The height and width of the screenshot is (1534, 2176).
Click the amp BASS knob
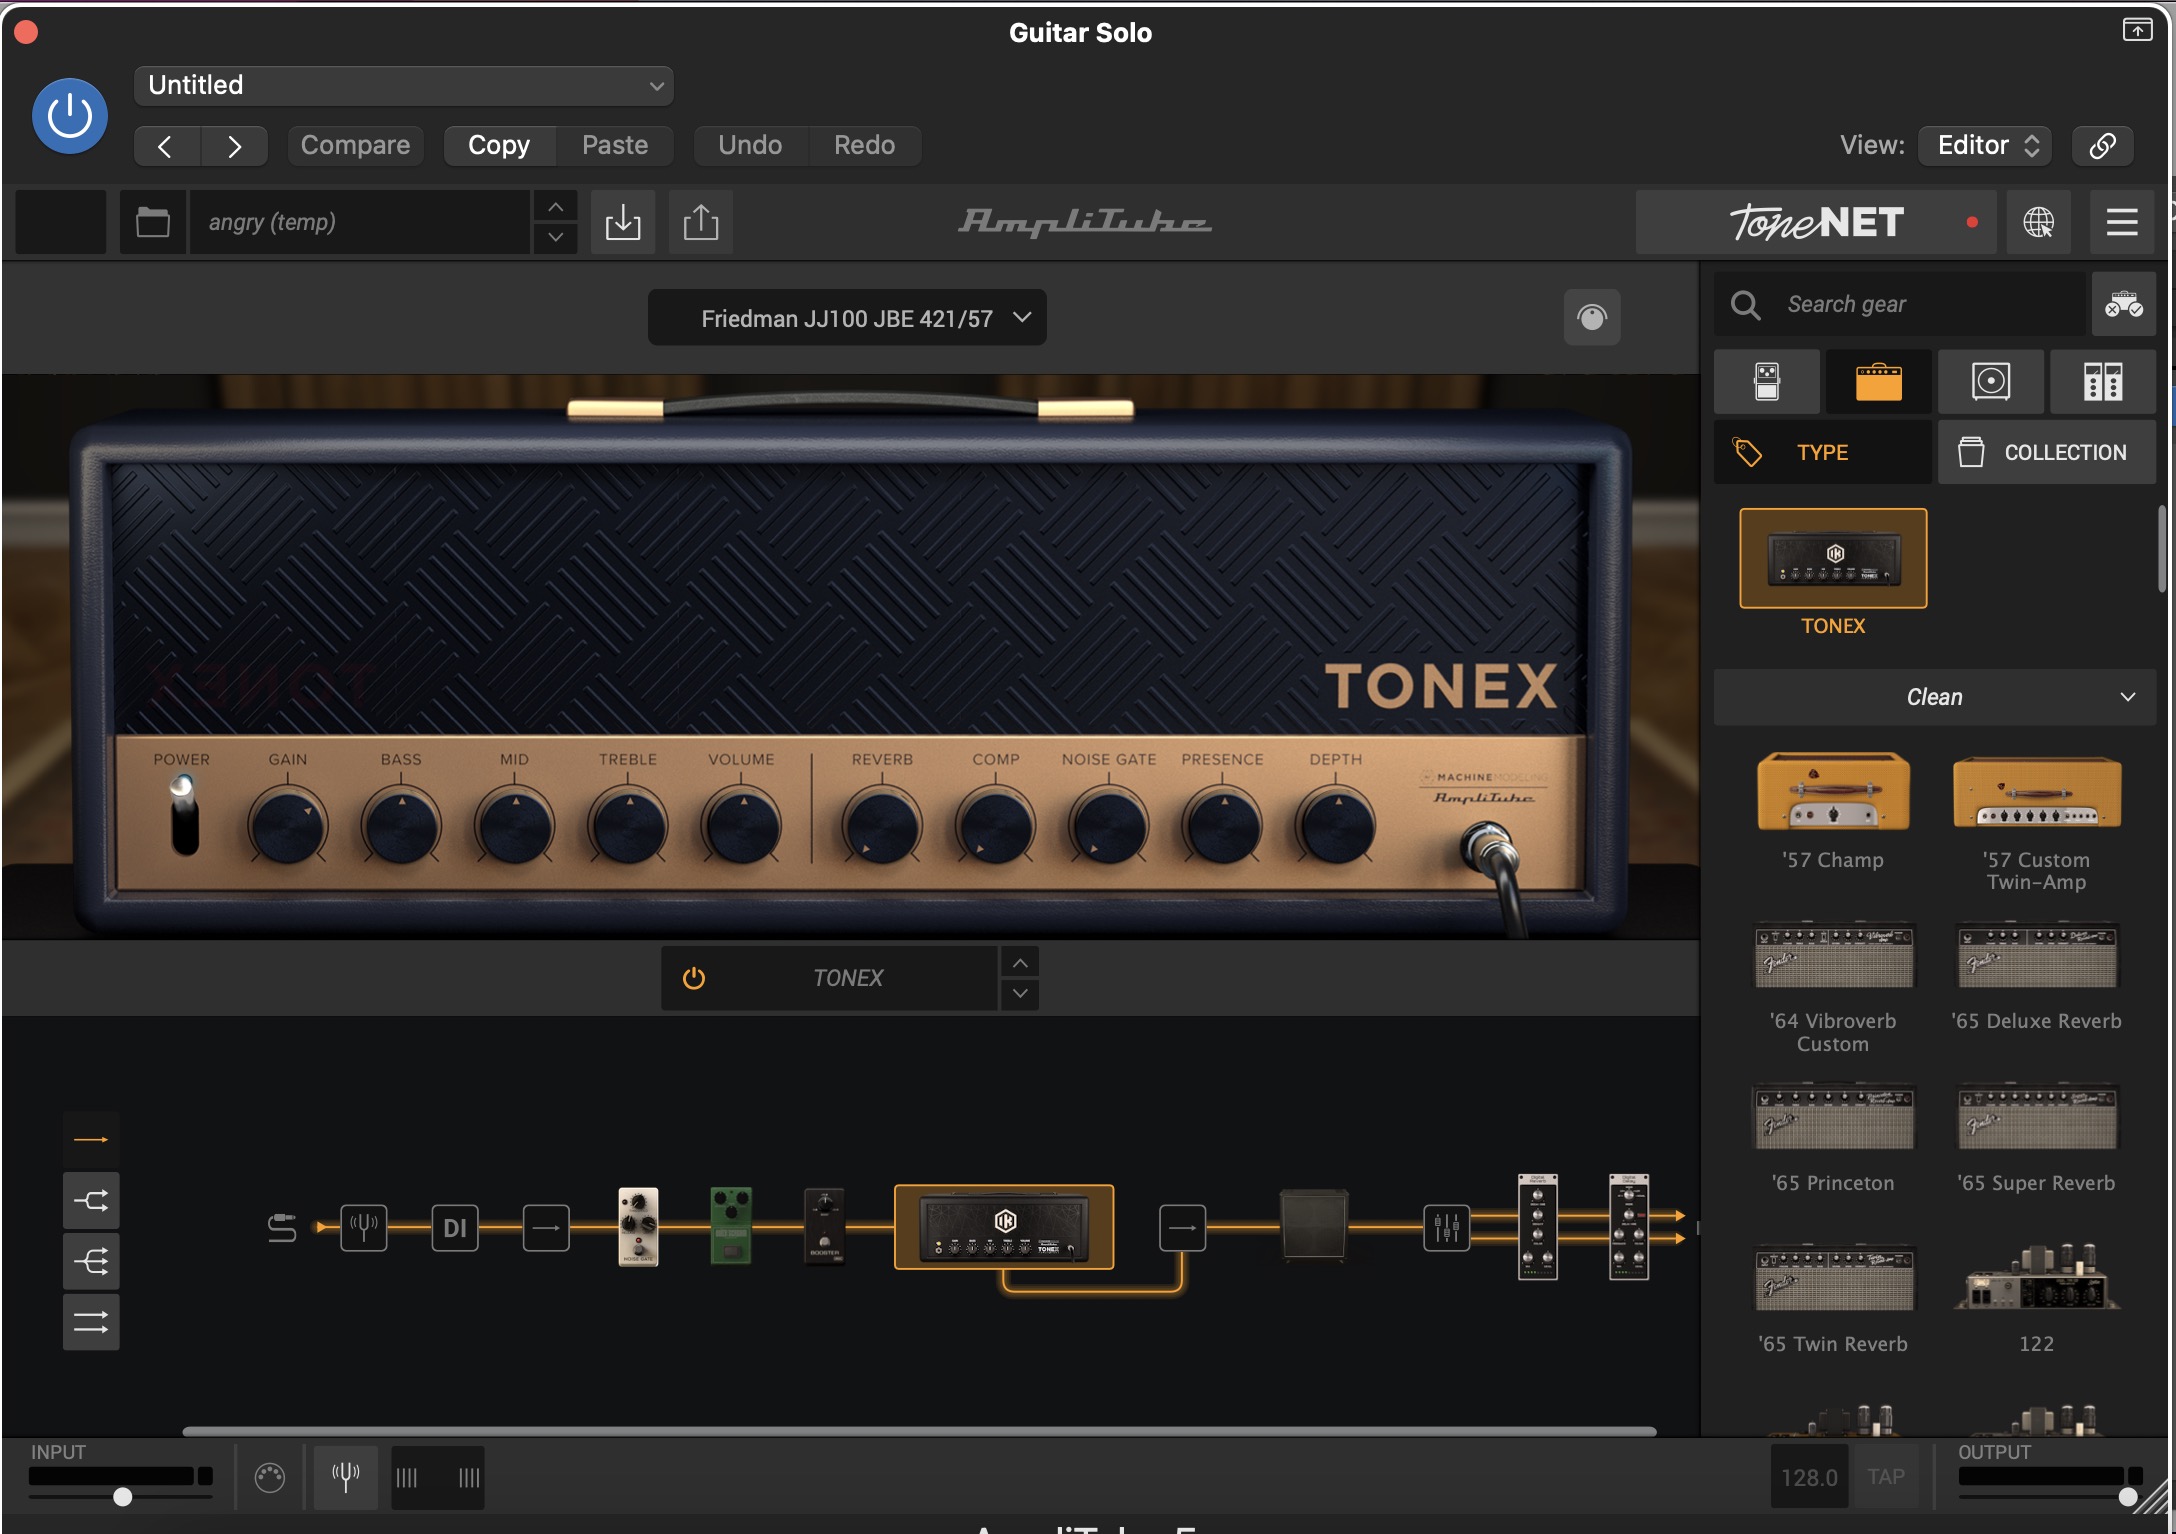tap(401, 826)
